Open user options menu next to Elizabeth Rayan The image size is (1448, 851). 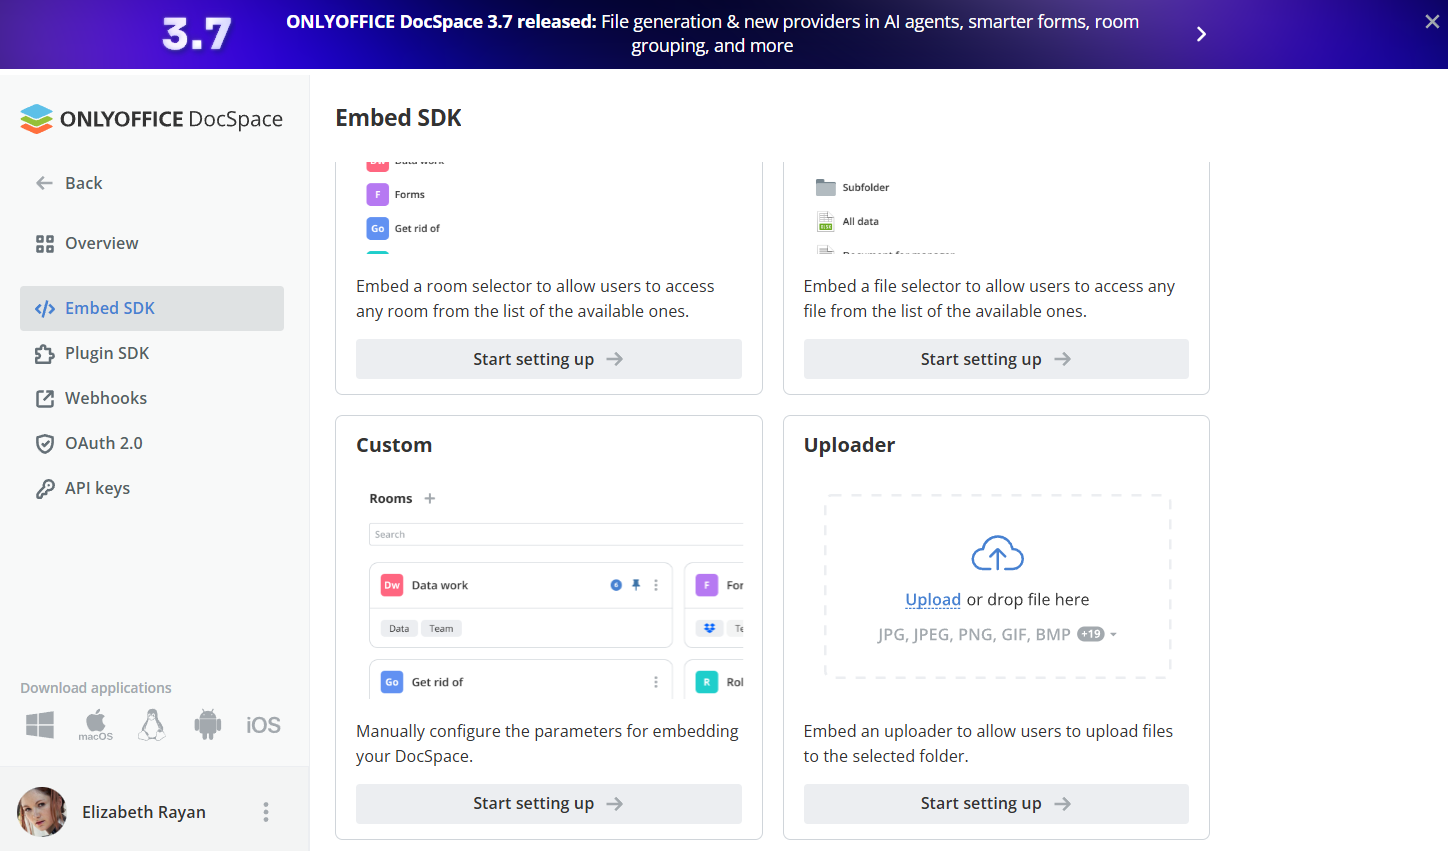tap(266, 812)
